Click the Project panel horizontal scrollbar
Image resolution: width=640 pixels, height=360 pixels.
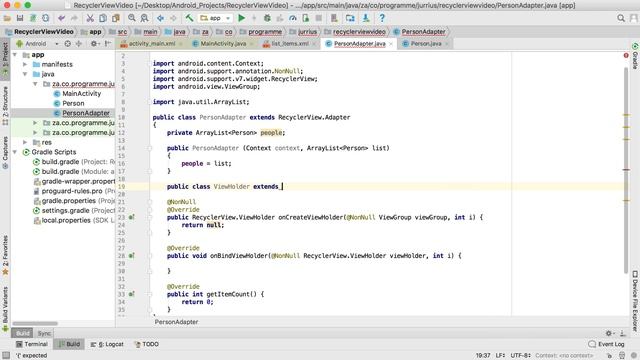36,324
